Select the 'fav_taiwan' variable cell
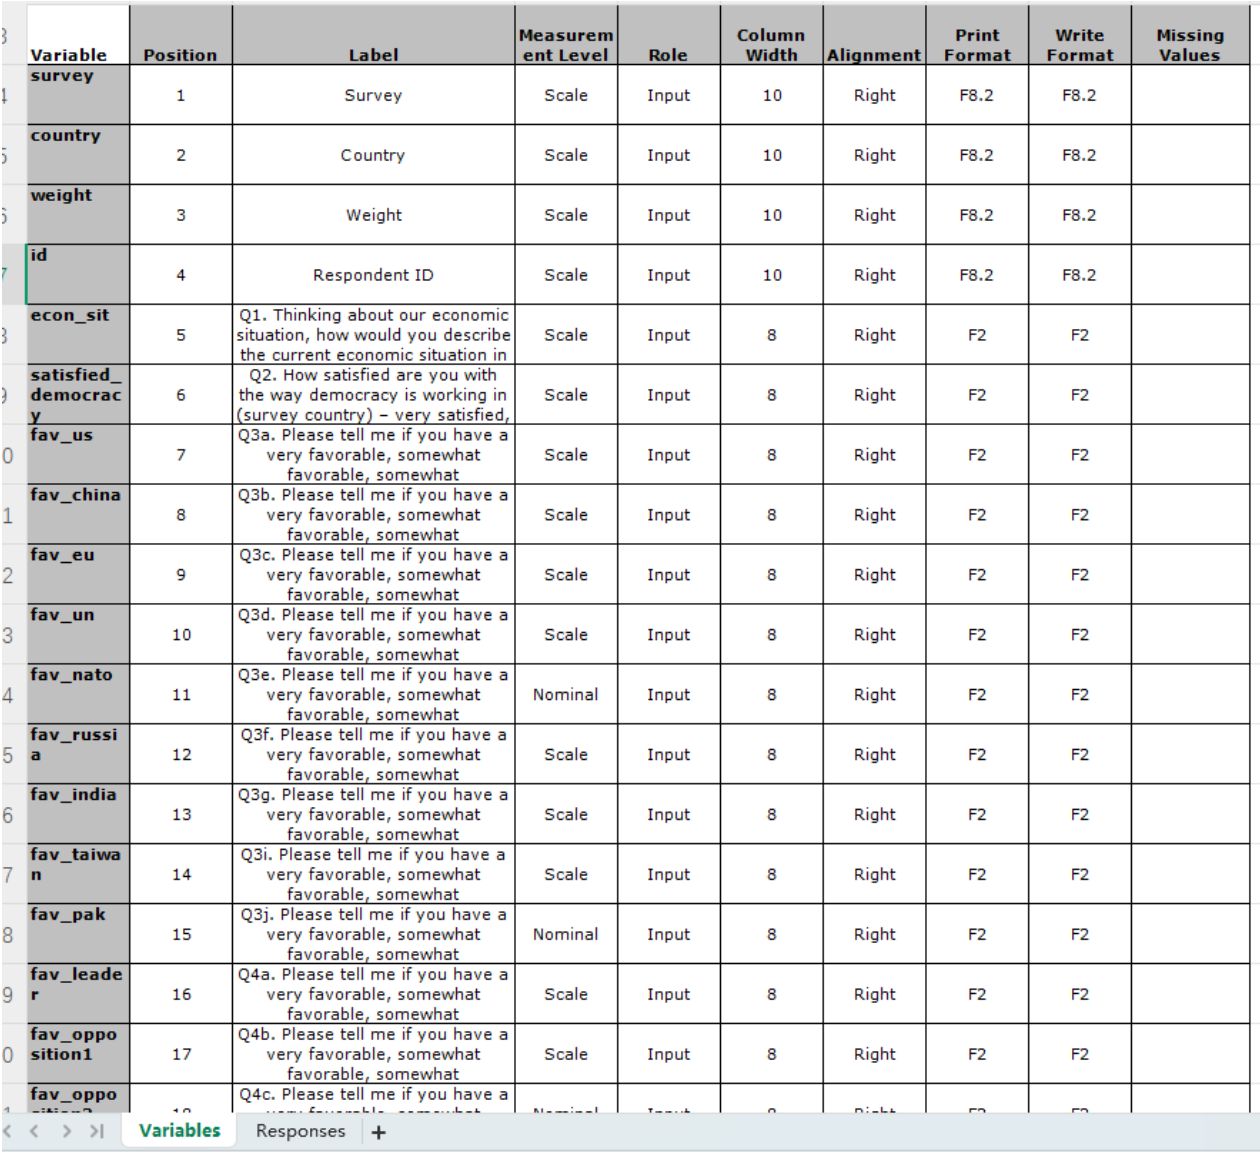This screenshot has height=1152, width=1260. [x=78, y=875]
